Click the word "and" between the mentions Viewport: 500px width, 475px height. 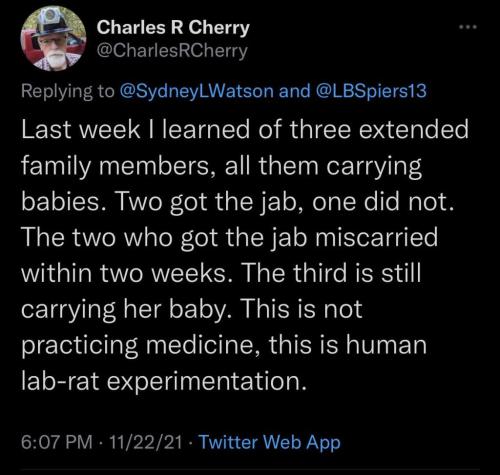click(x=294, y=91)
